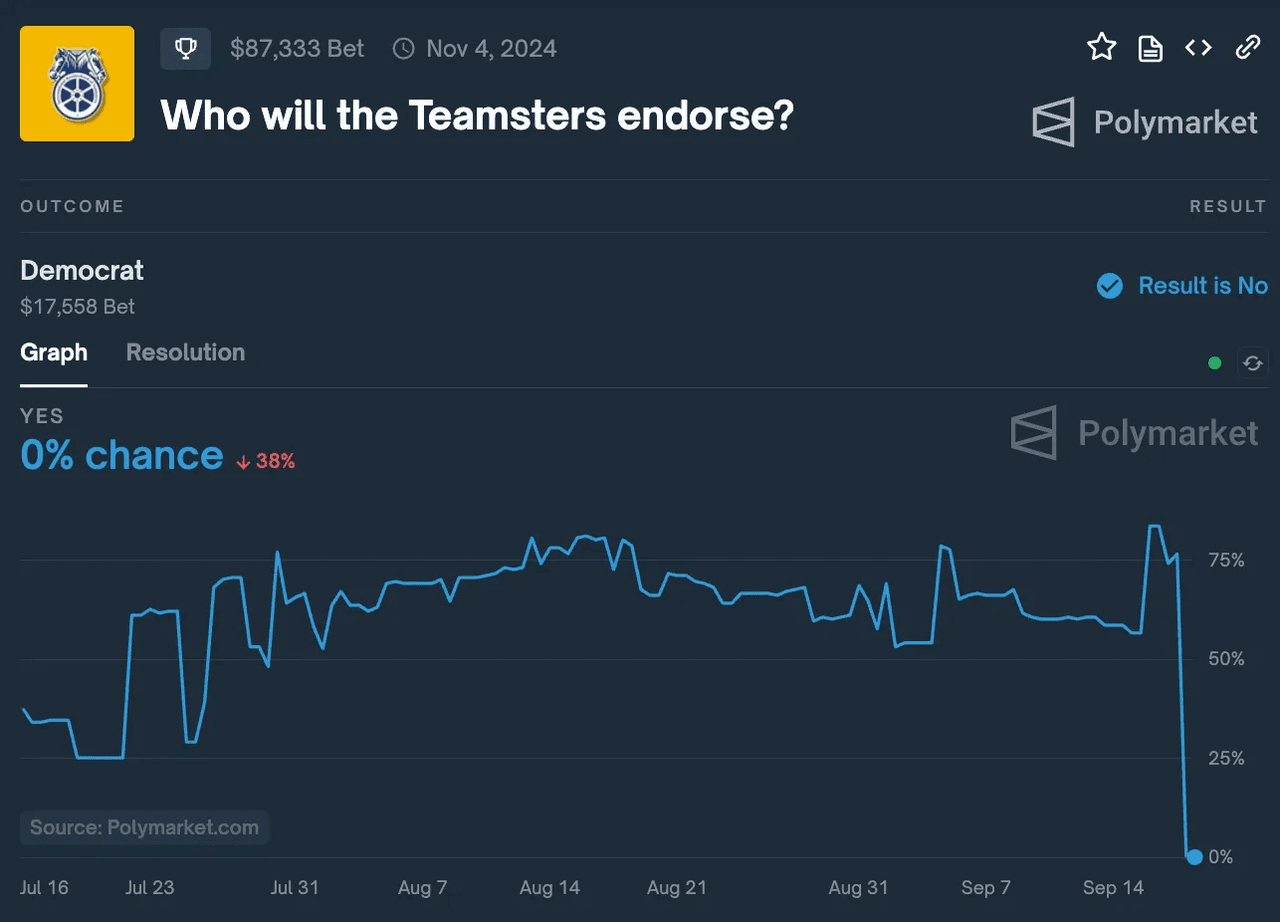Click the "Result is No" label
The height and width of the screenshot is (922, 1280).
[x=1203, y=286]
